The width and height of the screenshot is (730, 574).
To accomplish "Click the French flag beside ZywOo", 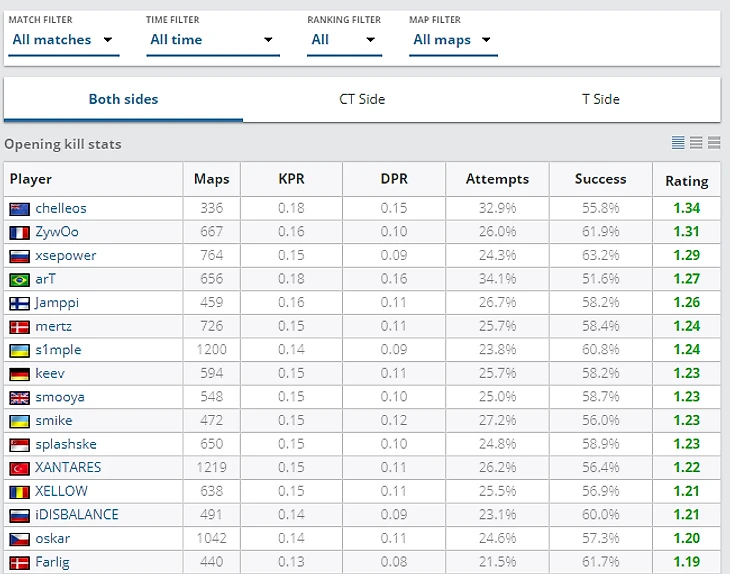I will click(x=19, y=232).
